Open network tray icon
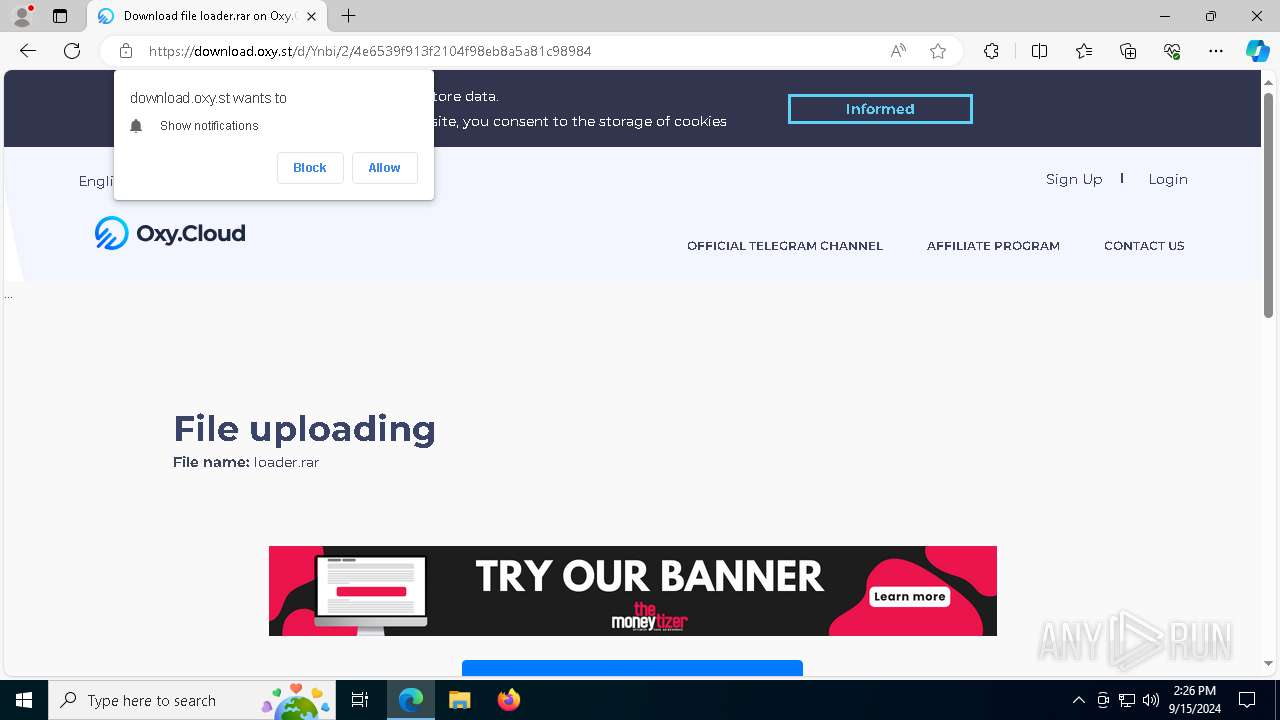Screen dimensions: 1280x720 point(1127,700)
